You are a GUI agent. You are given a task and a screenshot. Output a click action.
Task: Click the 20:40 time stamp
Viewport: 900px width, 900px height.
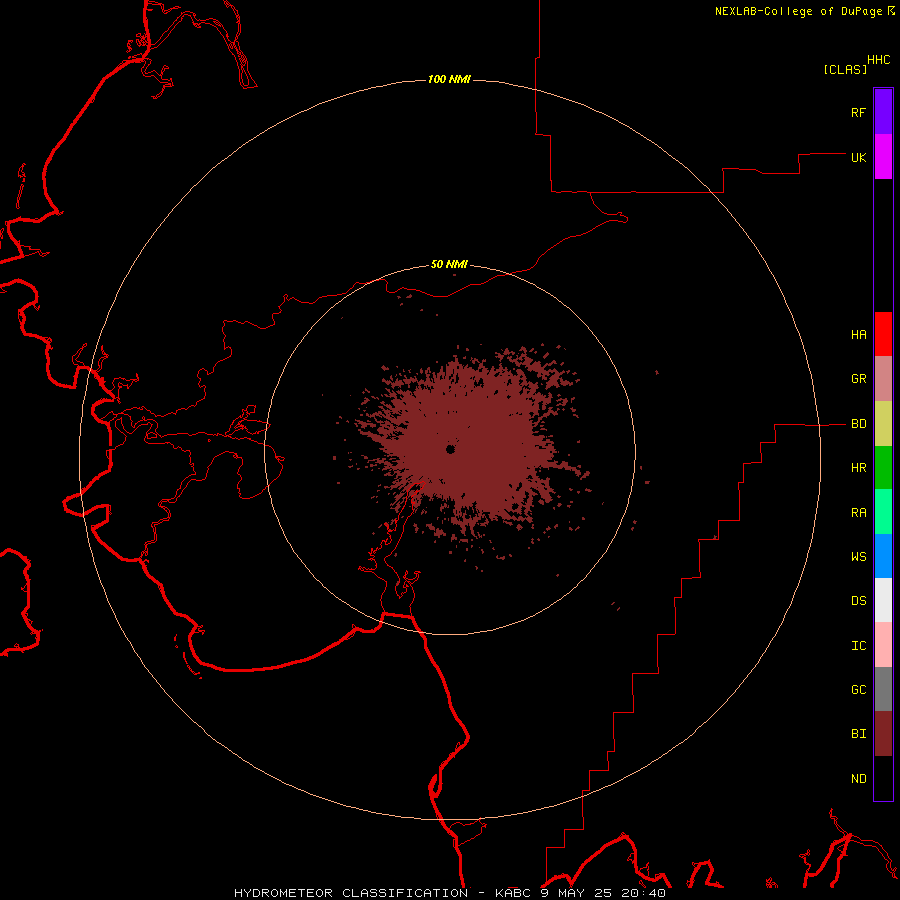click(642, 893)
